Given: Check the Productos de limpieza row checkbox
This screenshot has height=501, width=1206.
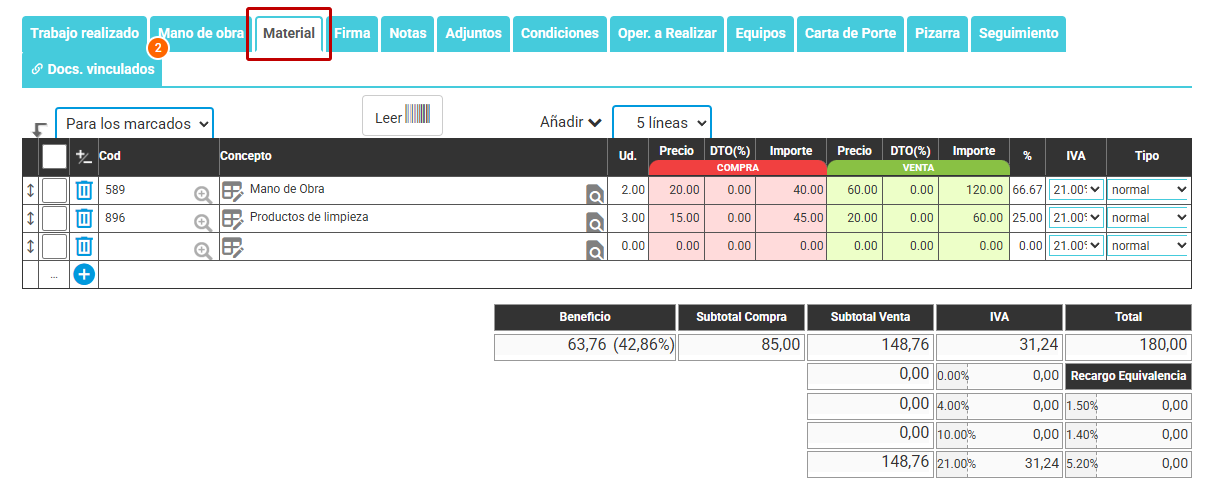Looking at the screenshot, I should click(x=54, y=218).
